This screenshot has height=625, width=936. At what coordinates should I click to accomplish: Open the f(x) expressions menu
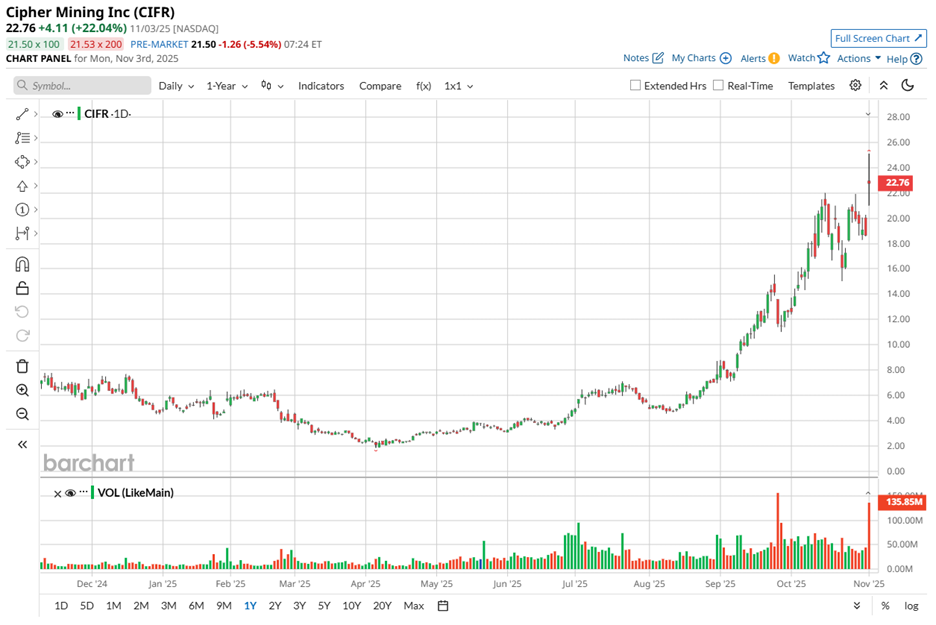pos(423,86)
